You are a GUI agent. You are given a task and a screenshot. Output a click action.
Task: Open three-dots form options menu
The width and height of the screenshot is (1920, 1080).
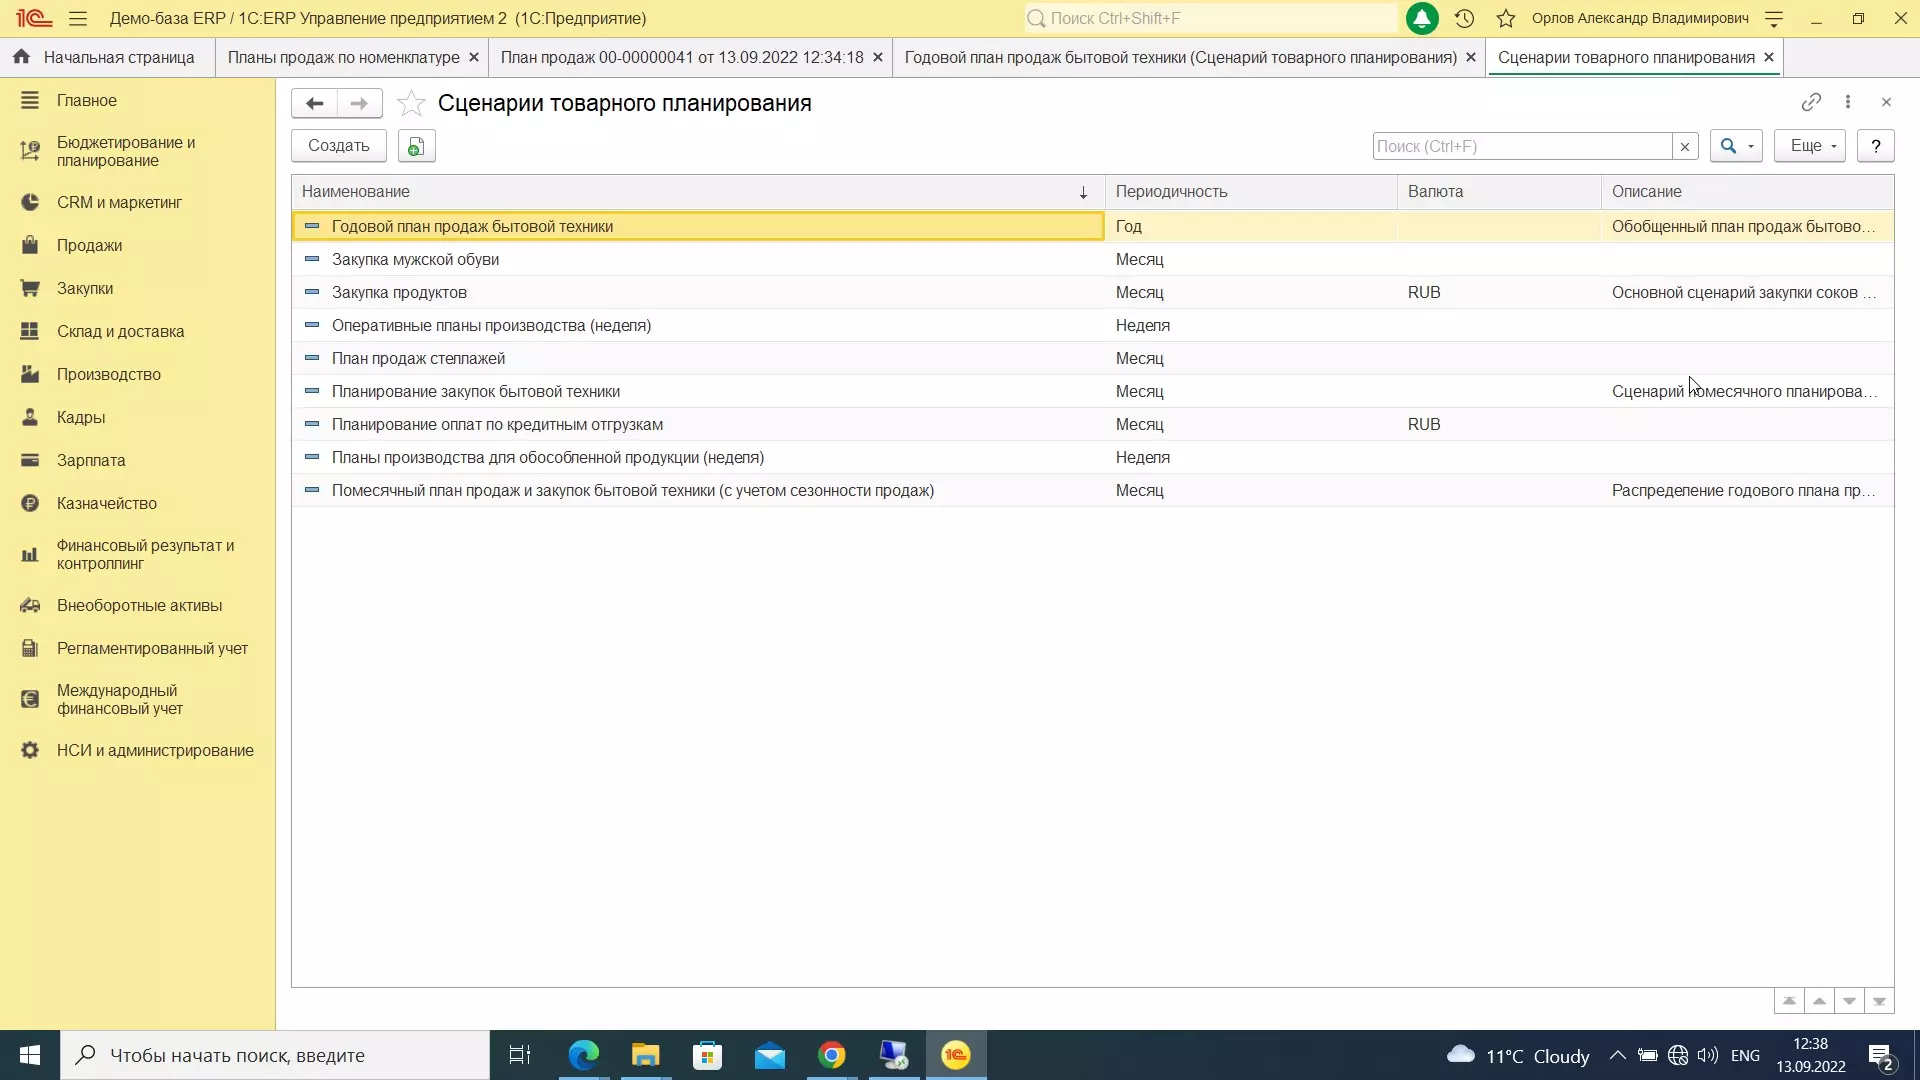(x=1847, y=102)
